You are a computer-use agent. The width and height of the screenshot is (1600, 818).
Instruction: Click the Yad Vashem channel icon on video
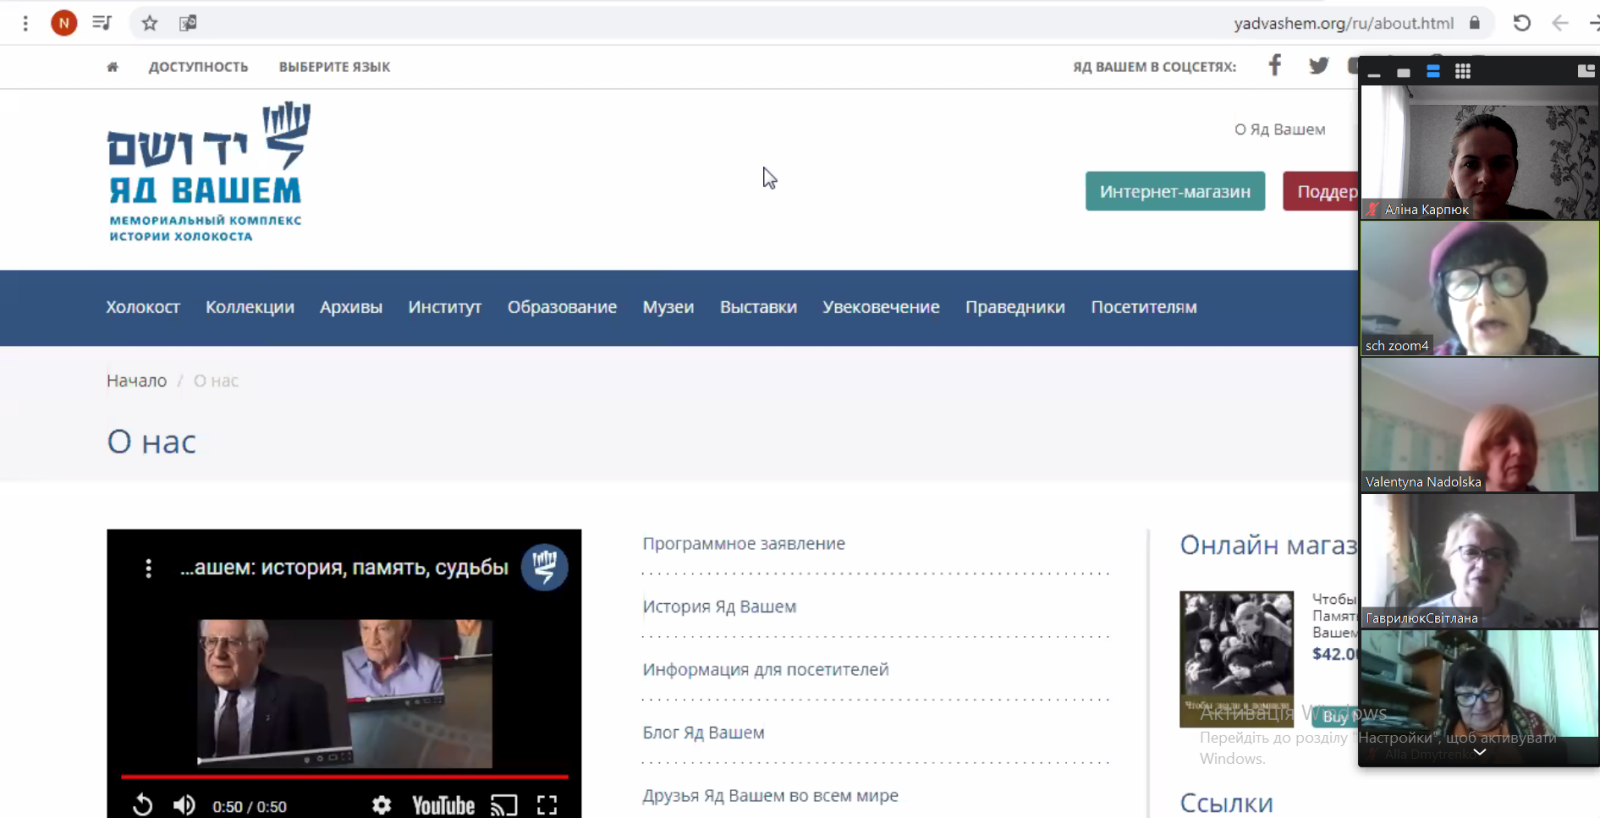pyautogui.click(x=544, y=567)
